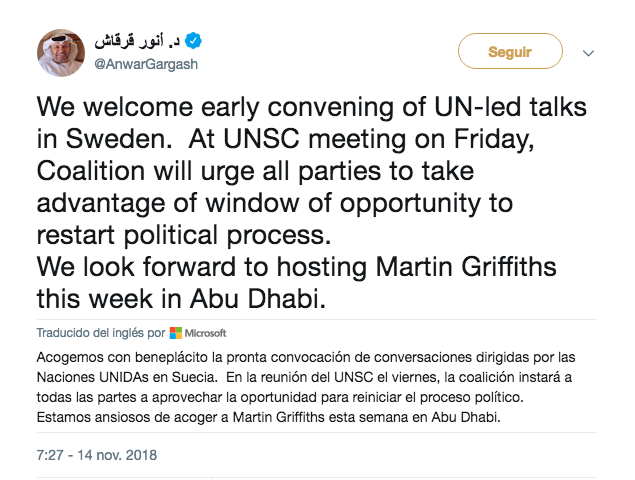This screenshot has width=635, height=480.
Task: Click the 'Traducido del inglés por' label
Action: [x=100, y=333]
